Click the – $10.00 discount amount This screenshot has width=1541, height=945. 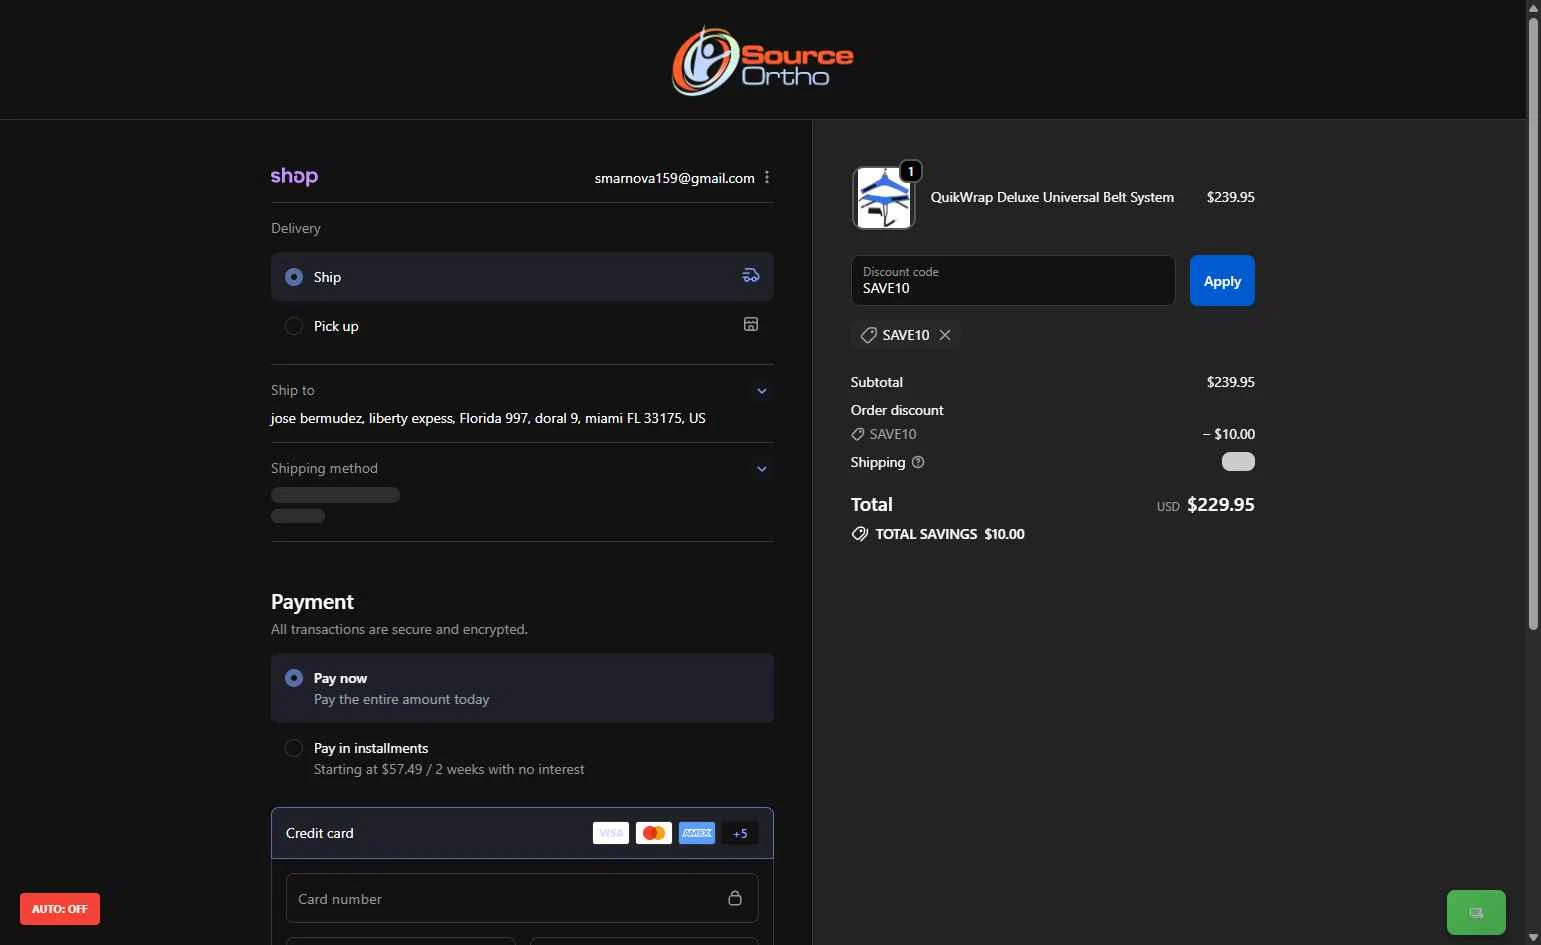[x=1229, y=434]
